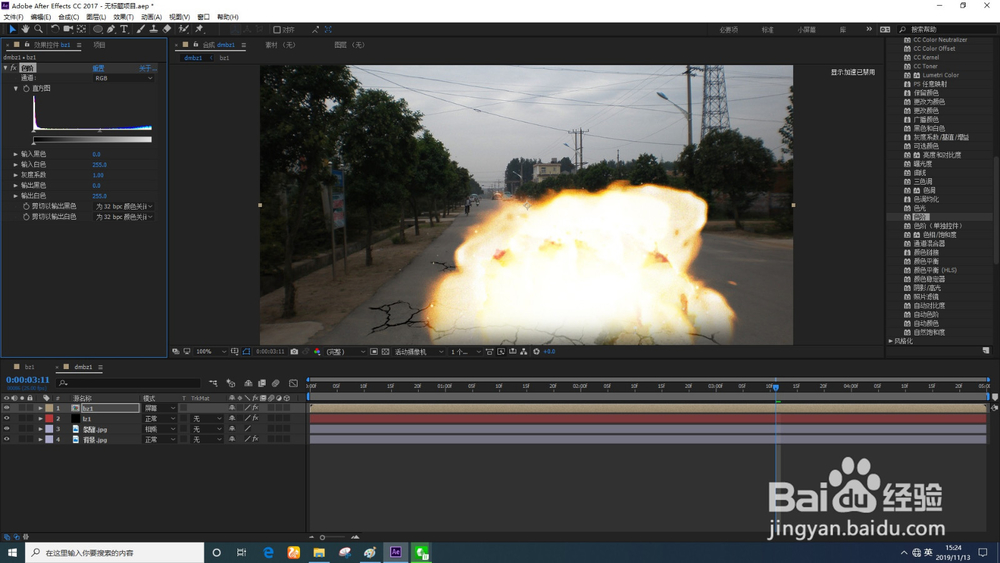Click the layer 2 red label color swatch

pos(49,418)
